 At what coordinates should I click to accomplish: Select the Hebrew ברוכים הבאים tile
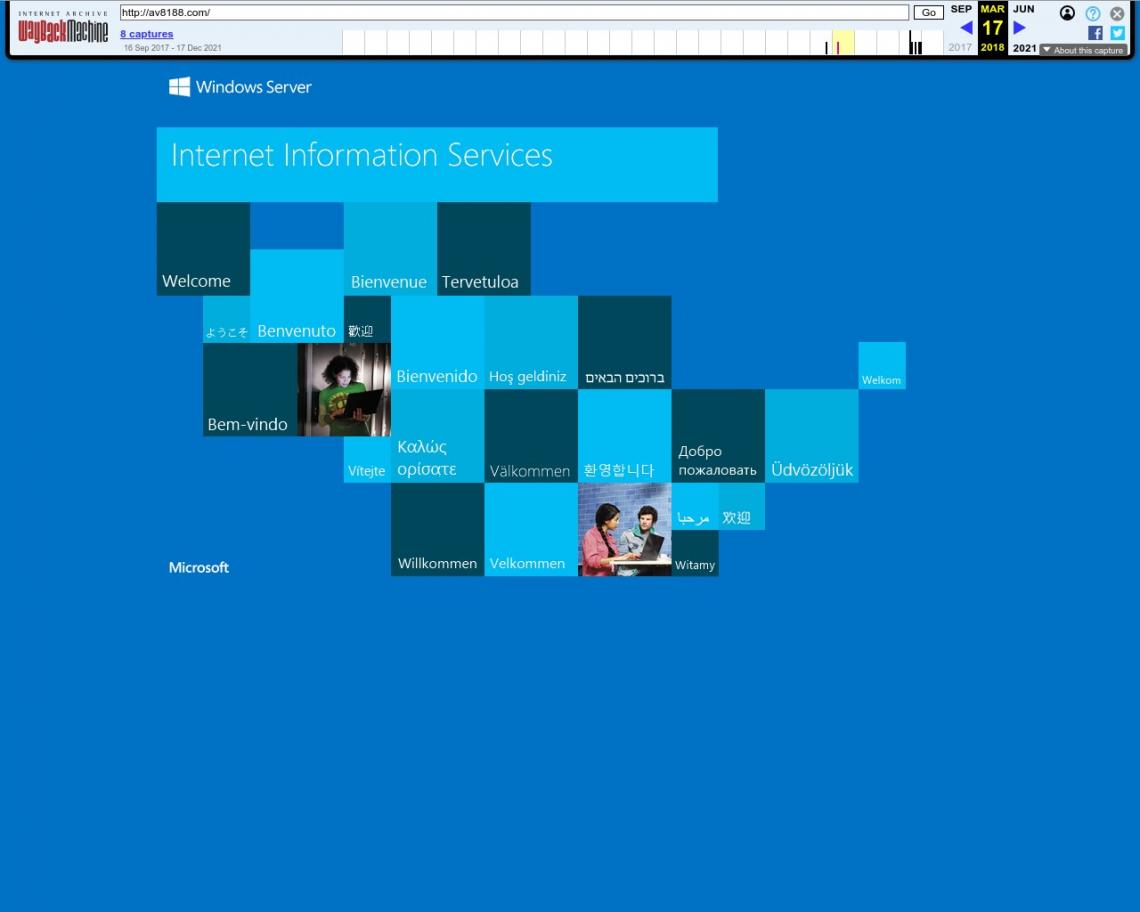point(625,343)
